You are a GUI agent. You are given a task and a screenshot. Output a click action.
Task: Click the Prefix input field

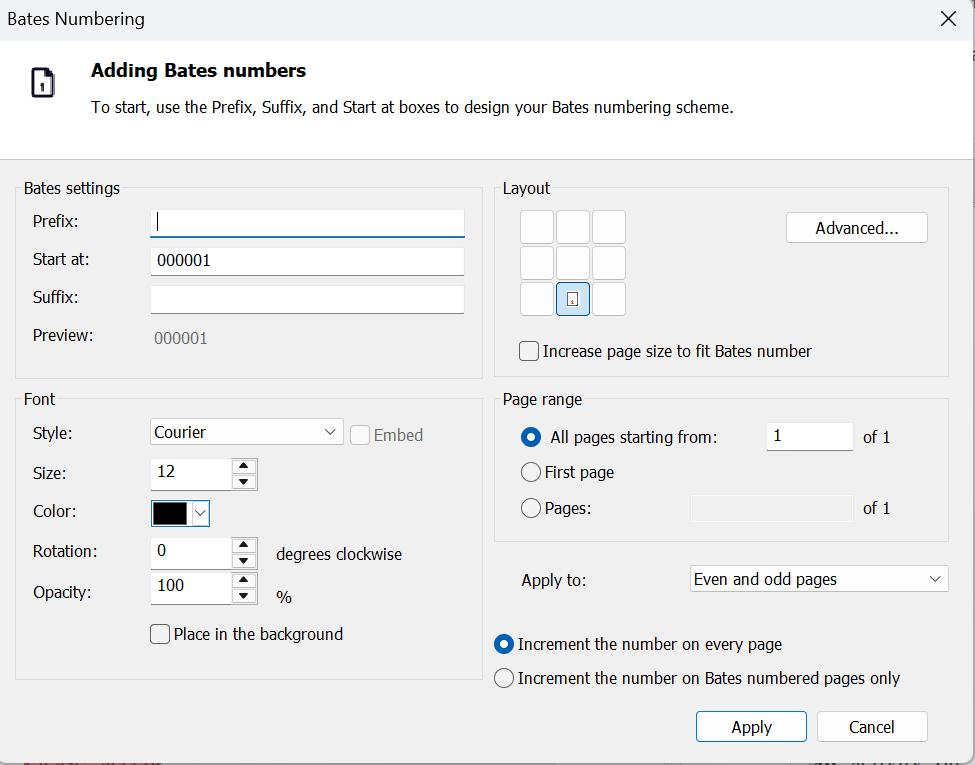[307, 223]
